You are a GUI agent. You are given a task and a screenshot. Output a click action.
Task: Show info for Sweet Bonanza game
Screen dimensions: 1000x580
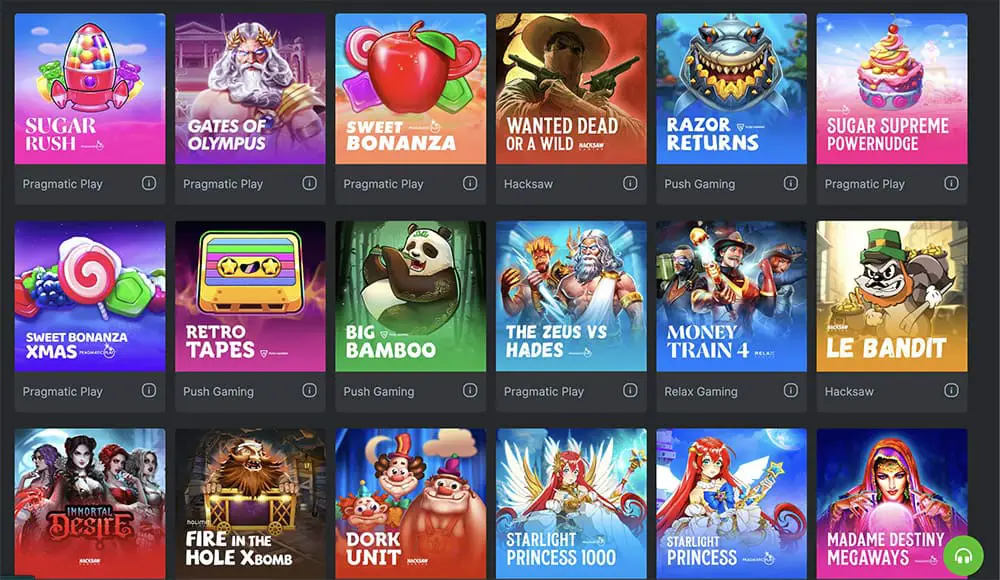pyautogui.click(x=470, y=183)
